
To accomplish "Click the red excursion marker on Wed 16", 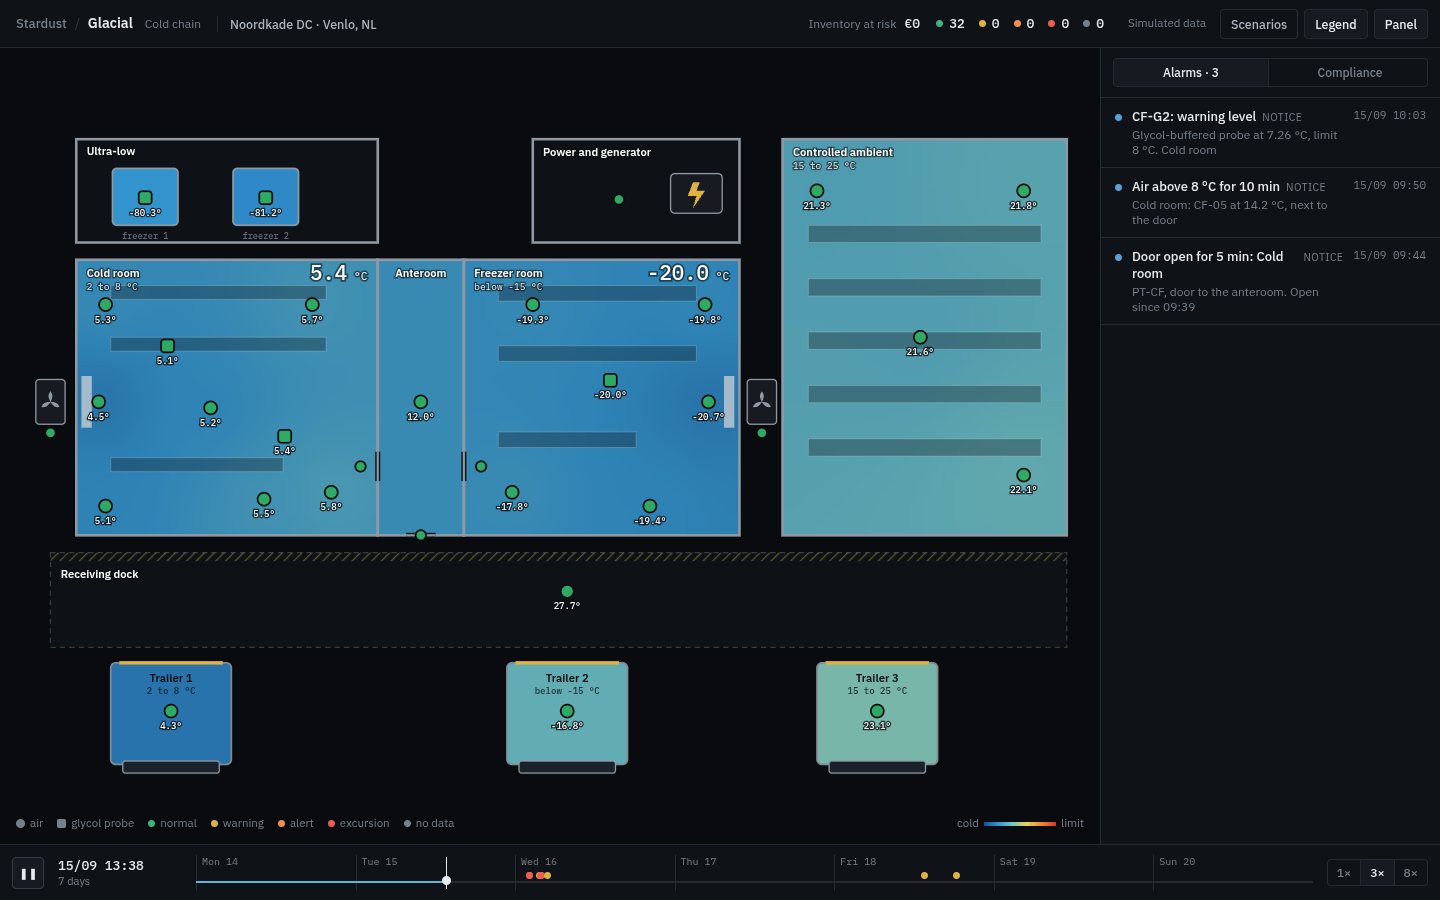I will tap(530, 875).
